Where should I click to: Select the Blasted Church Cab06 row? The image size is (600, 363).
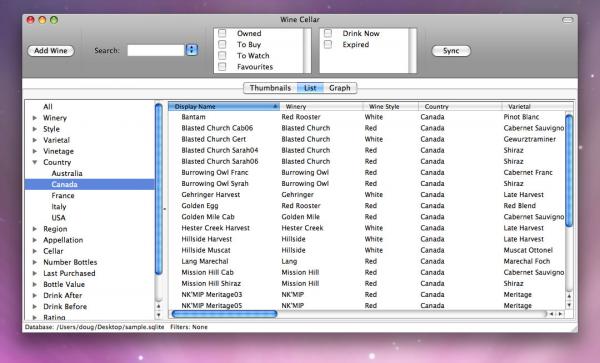367,128
